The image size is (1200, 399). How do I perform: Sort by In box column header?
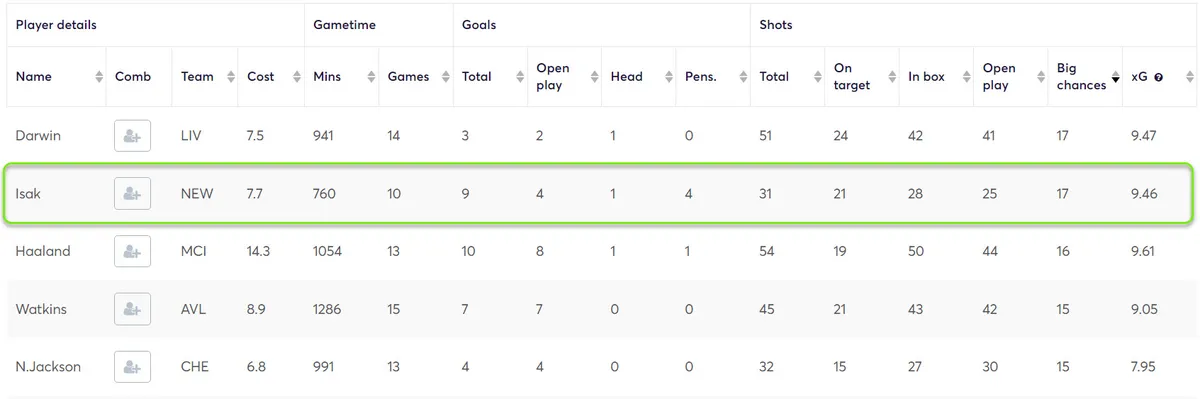pyautogui.click(x=926, y=77)
